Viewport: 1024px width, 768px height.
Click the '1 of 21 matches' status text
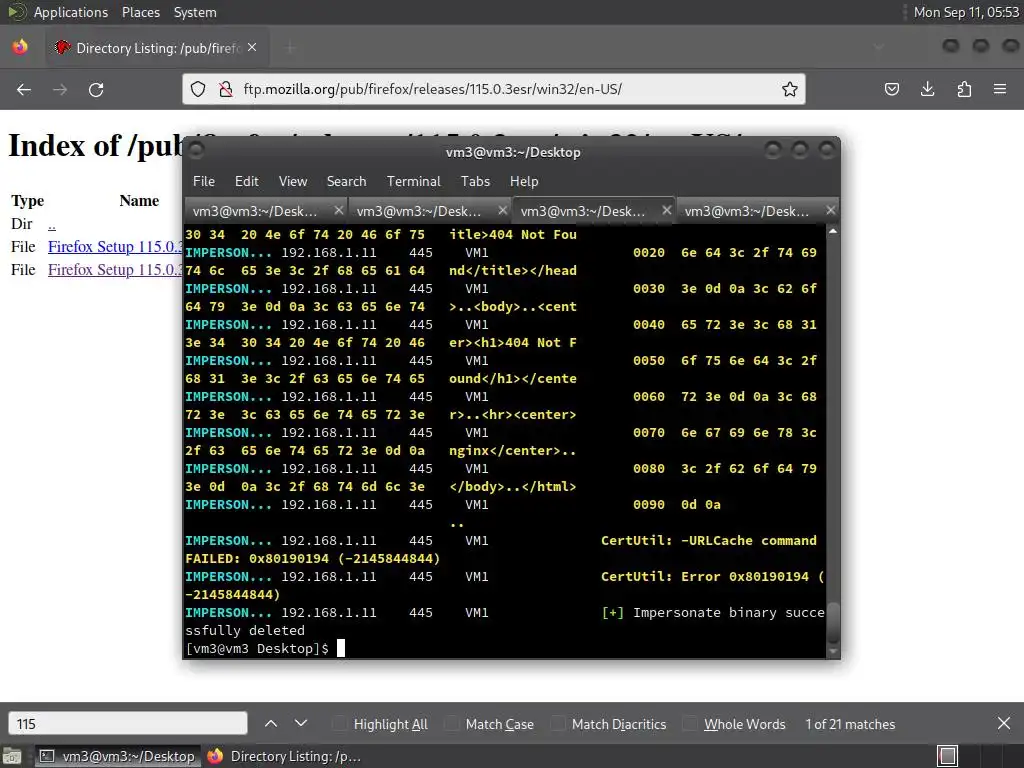[850, 724]
